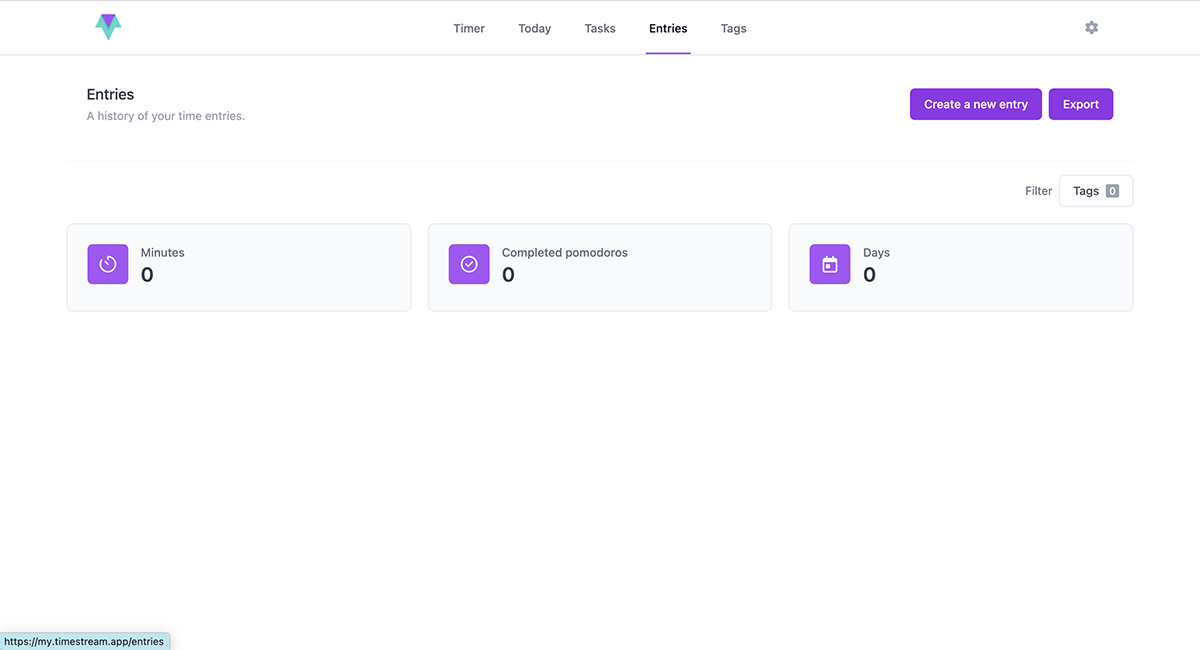Viewport: 1200px width, 650px height.
Task: Click the Days statistics card
Action: [960, 267]
